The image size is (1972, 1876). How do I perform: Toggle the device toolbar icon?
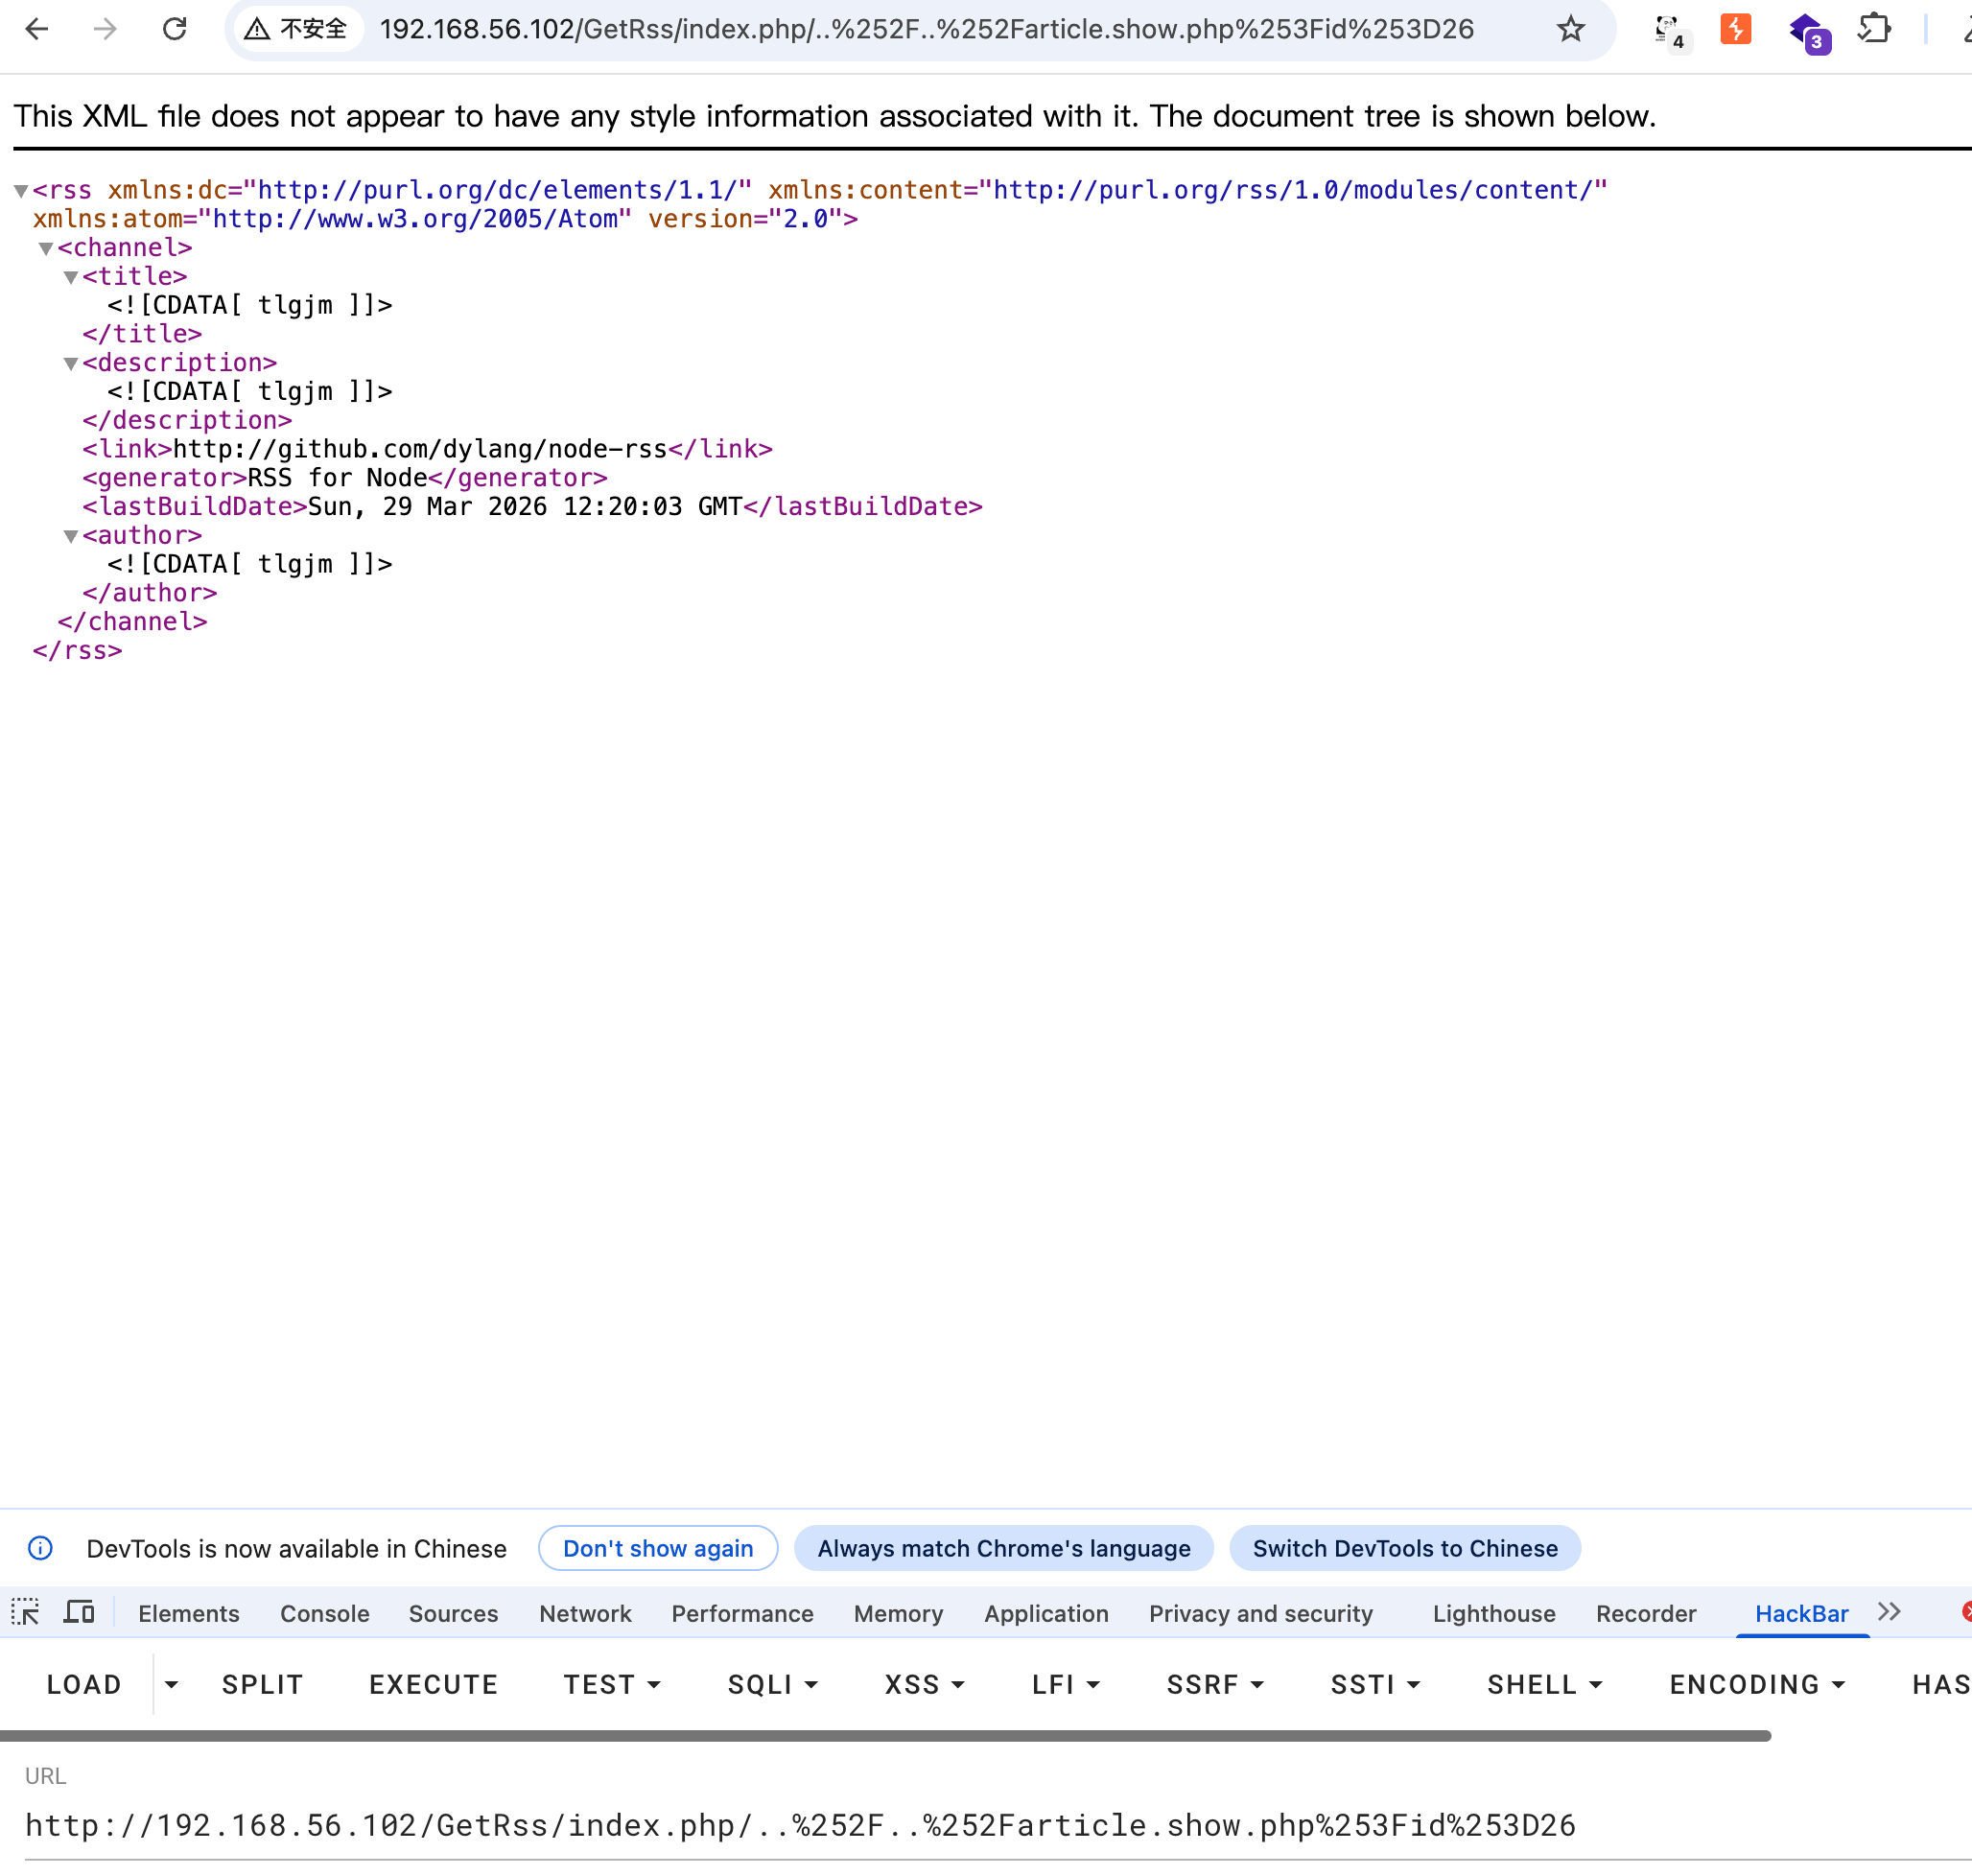[x=79, y=1612]
